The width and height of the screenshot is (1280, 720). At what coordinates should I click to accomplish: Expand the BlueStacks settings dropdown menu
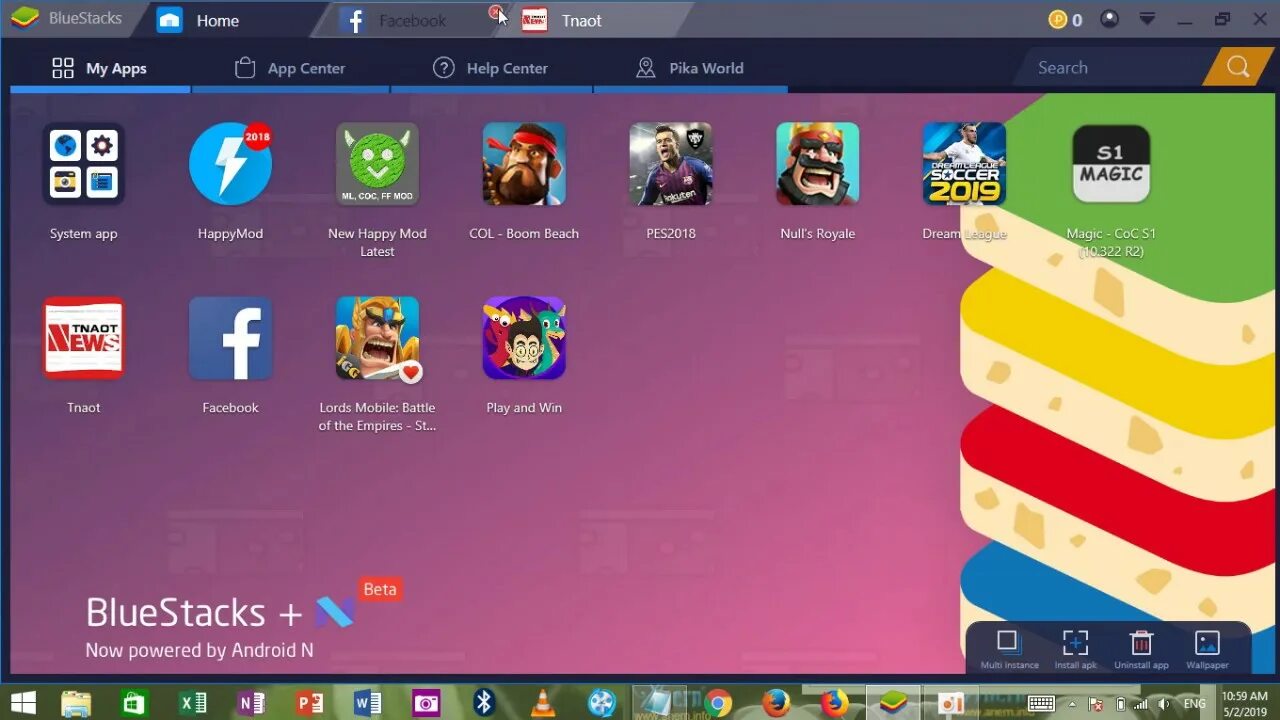[x=1148, y=19]
